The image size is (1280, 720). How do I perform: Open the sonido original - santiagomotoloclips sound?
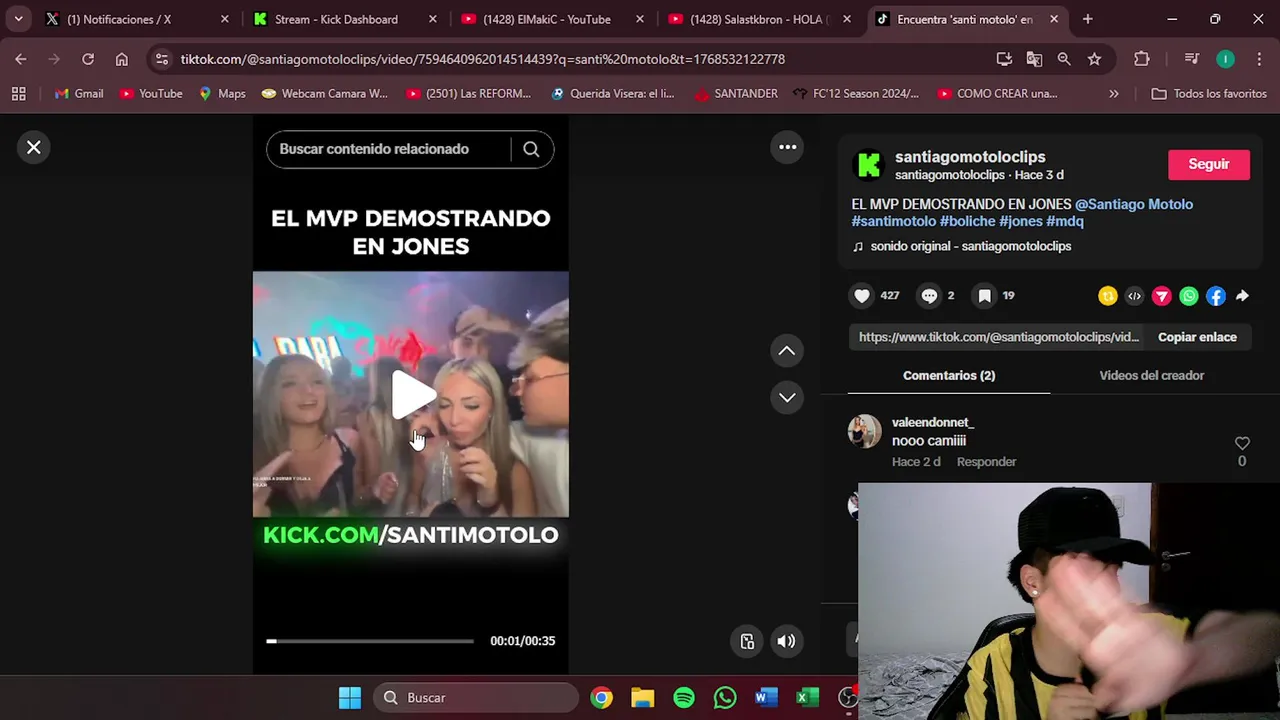[970, 246]
